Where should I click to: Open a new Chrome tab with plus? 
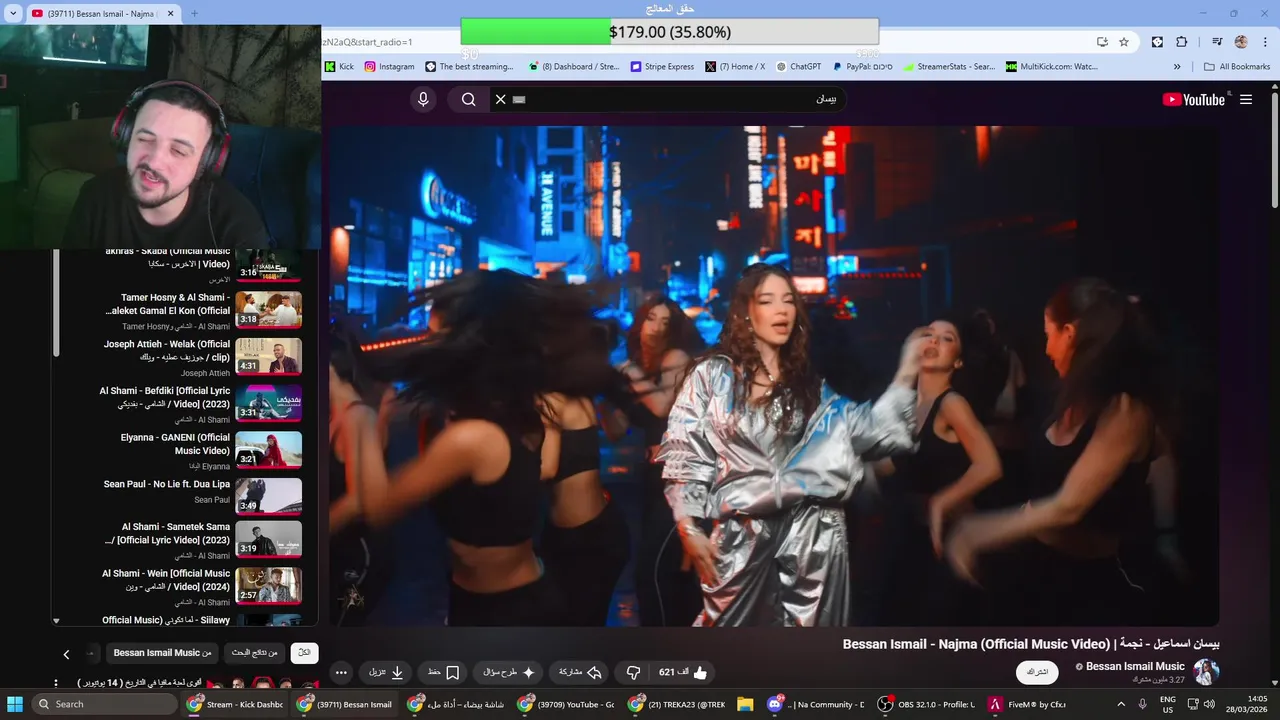(194, 13)
